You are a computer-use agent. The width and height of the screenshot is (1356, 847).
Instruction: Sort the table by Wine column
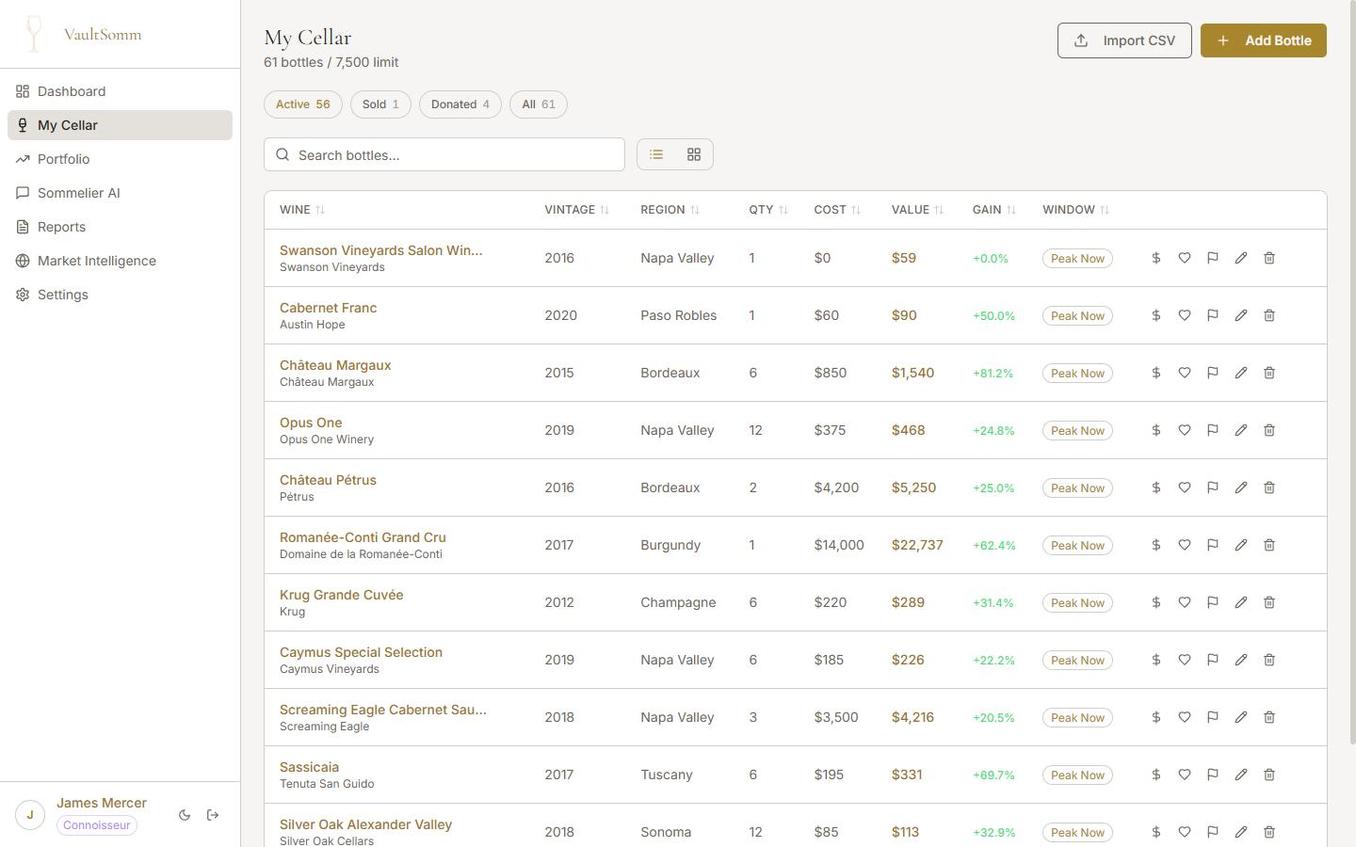click(x=303, y=210)
